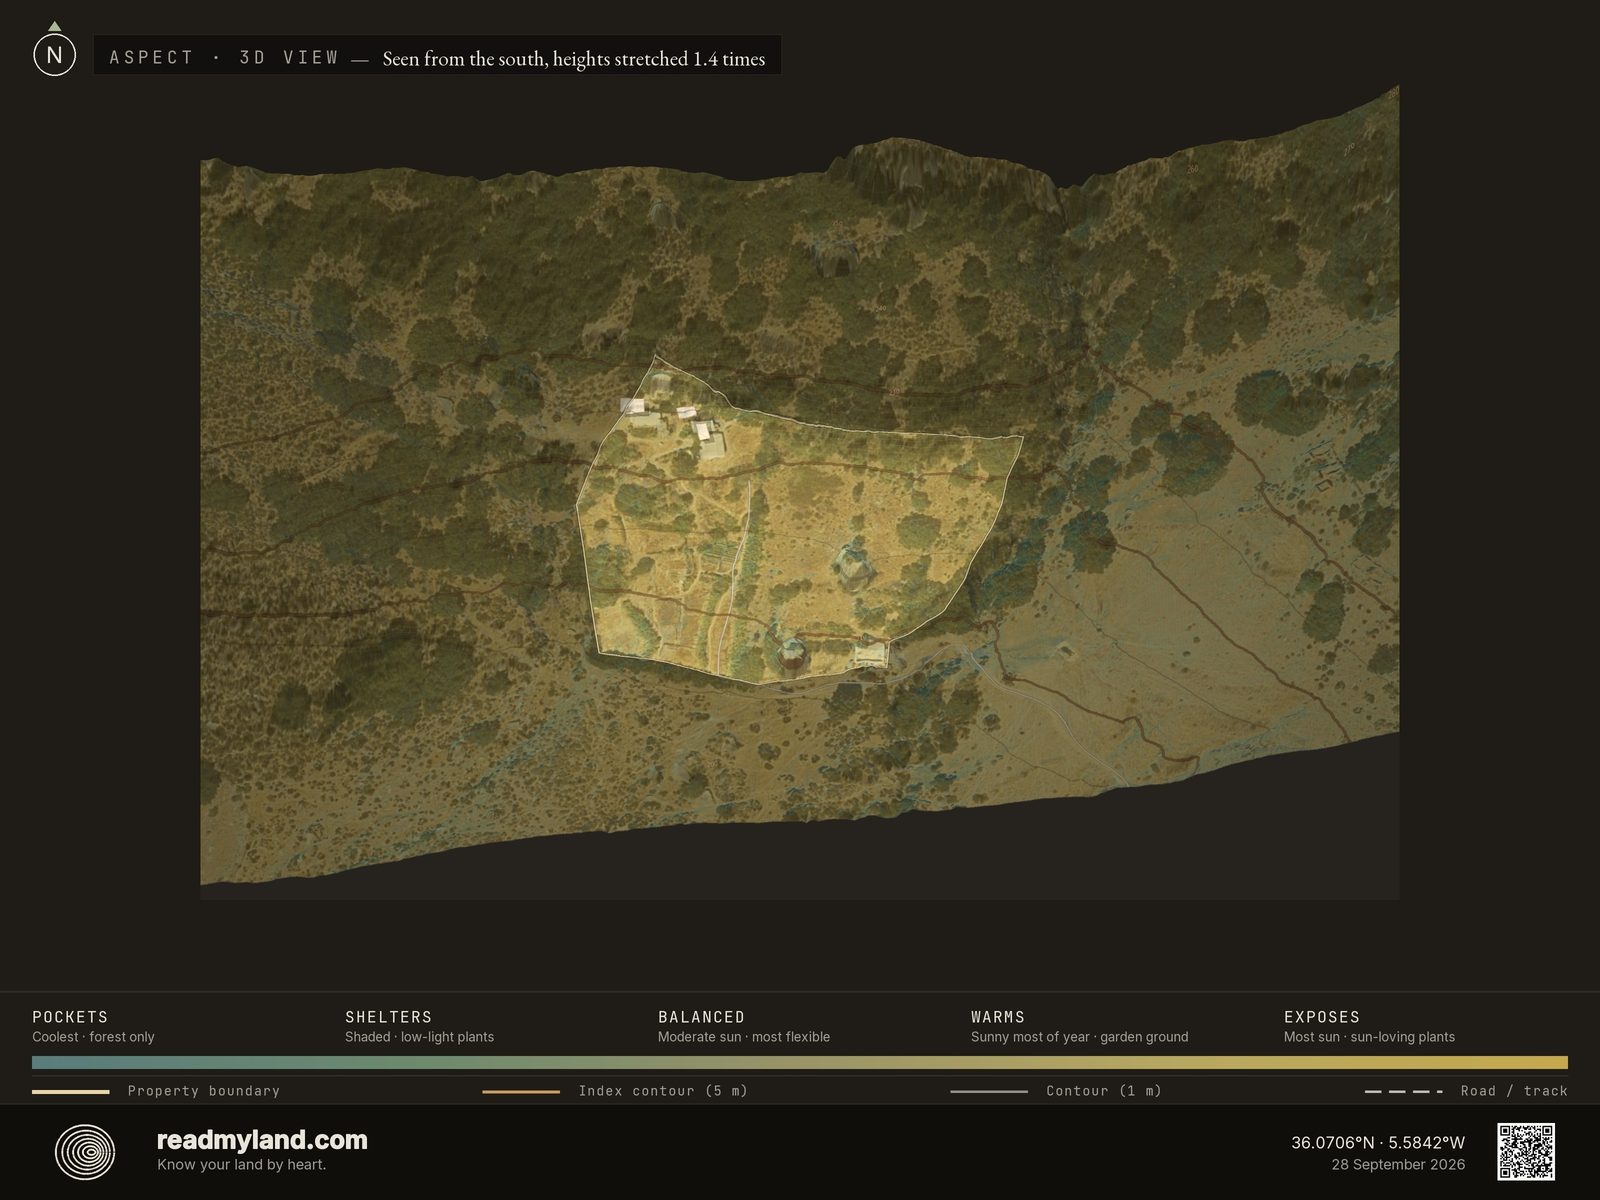The height and width of the screenshot is (1200, 1600).
Task: Click 'Seen from the south' caption text
Action: (x=573, y=59)
